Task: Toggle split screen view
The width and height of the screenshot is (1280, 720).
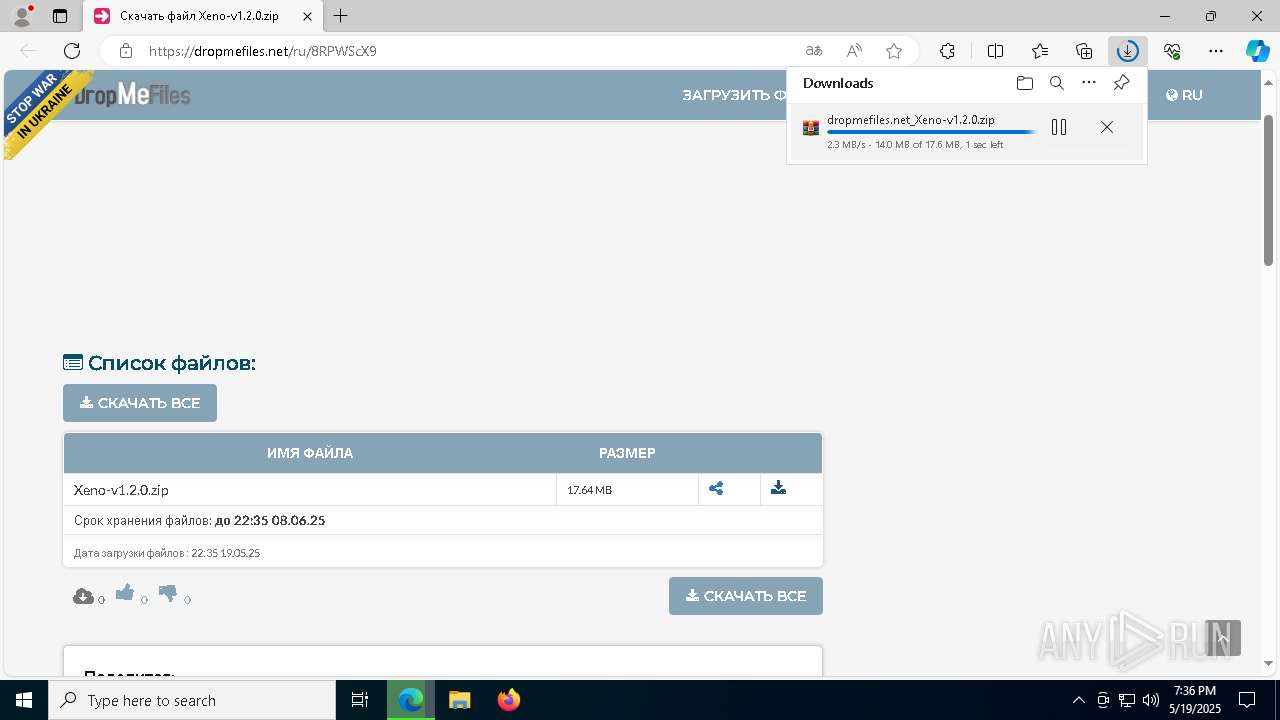Action: pyautogui.click(x=995, y=51)
